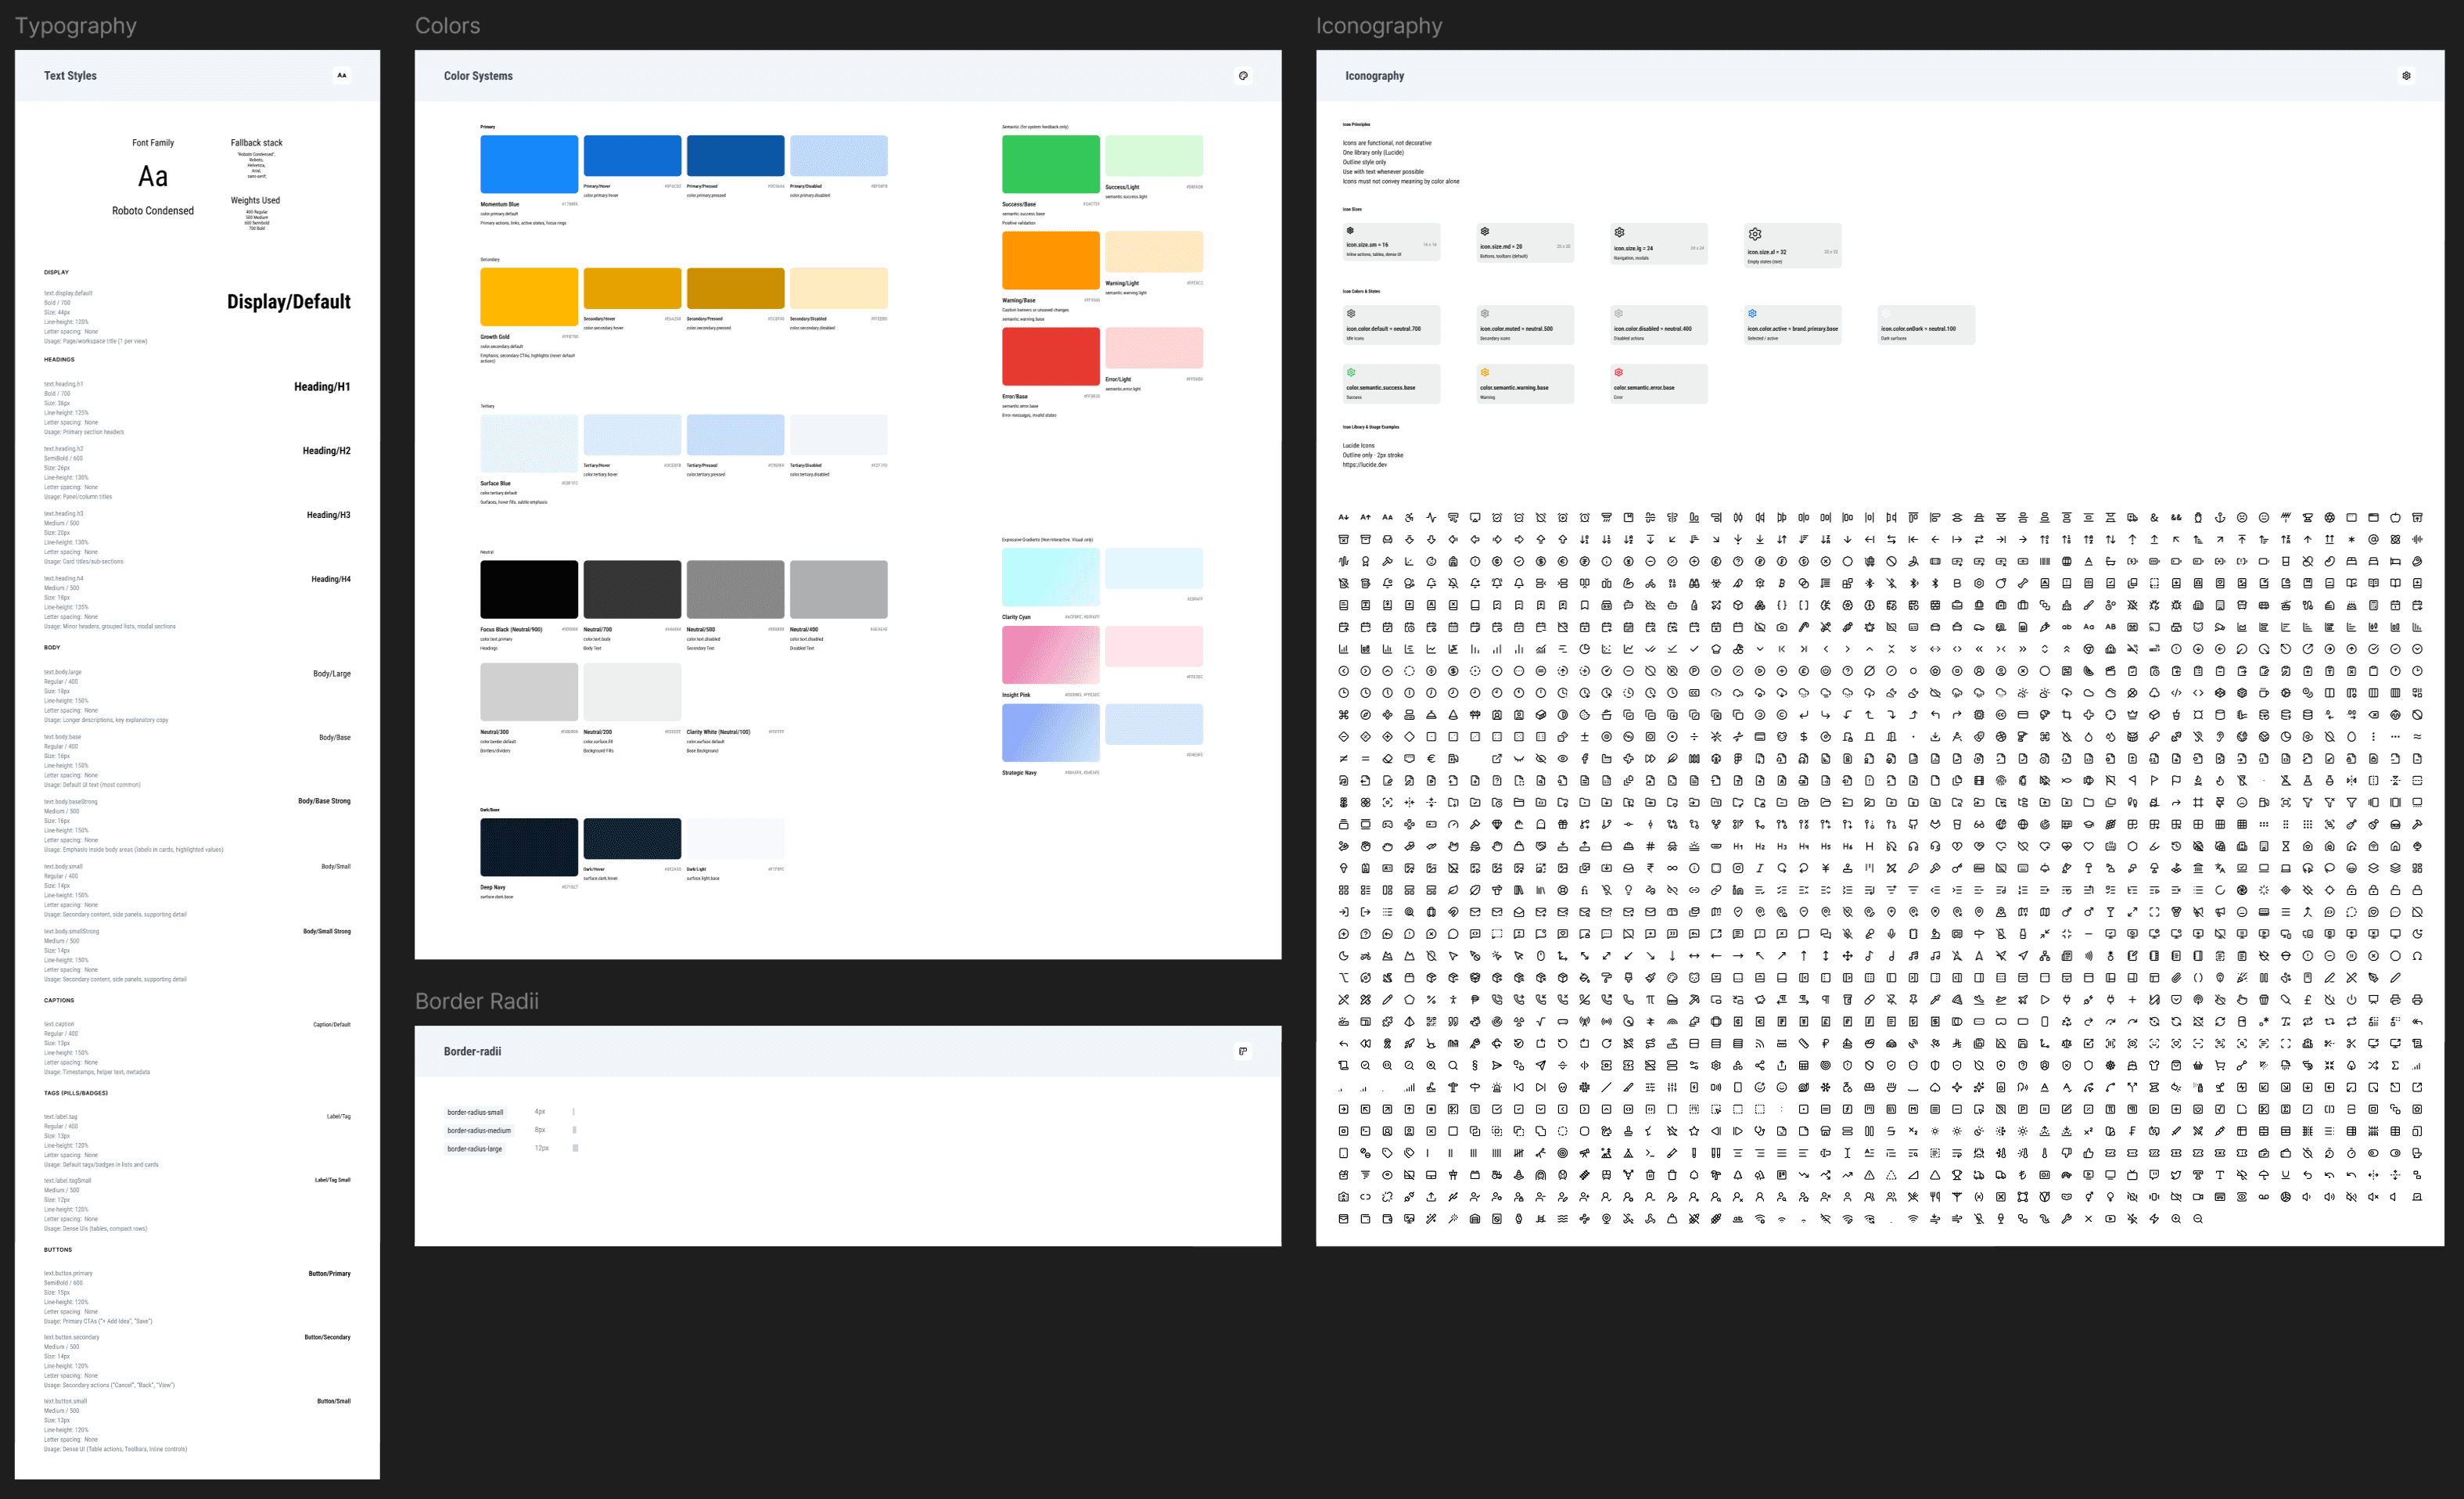
Task: Click the Aa icon in the Text Styles header
Action: 342,75
